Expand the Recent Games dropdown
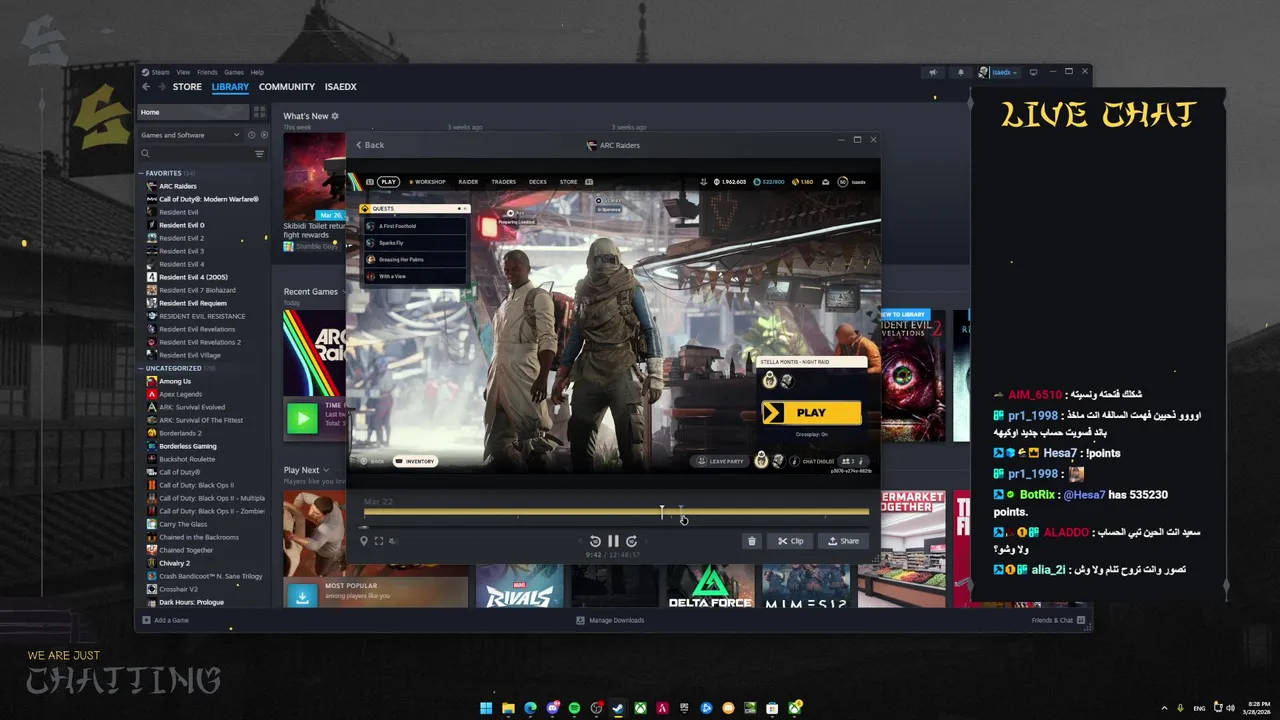This screenshot has height=720, width=1280. [x=342, y=292]
